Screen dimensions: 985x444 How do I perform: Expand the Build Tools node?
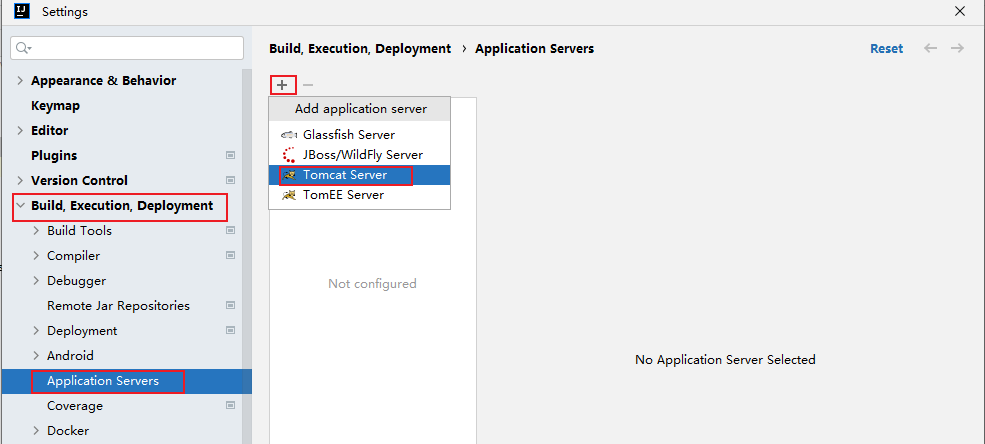[36, 230]
